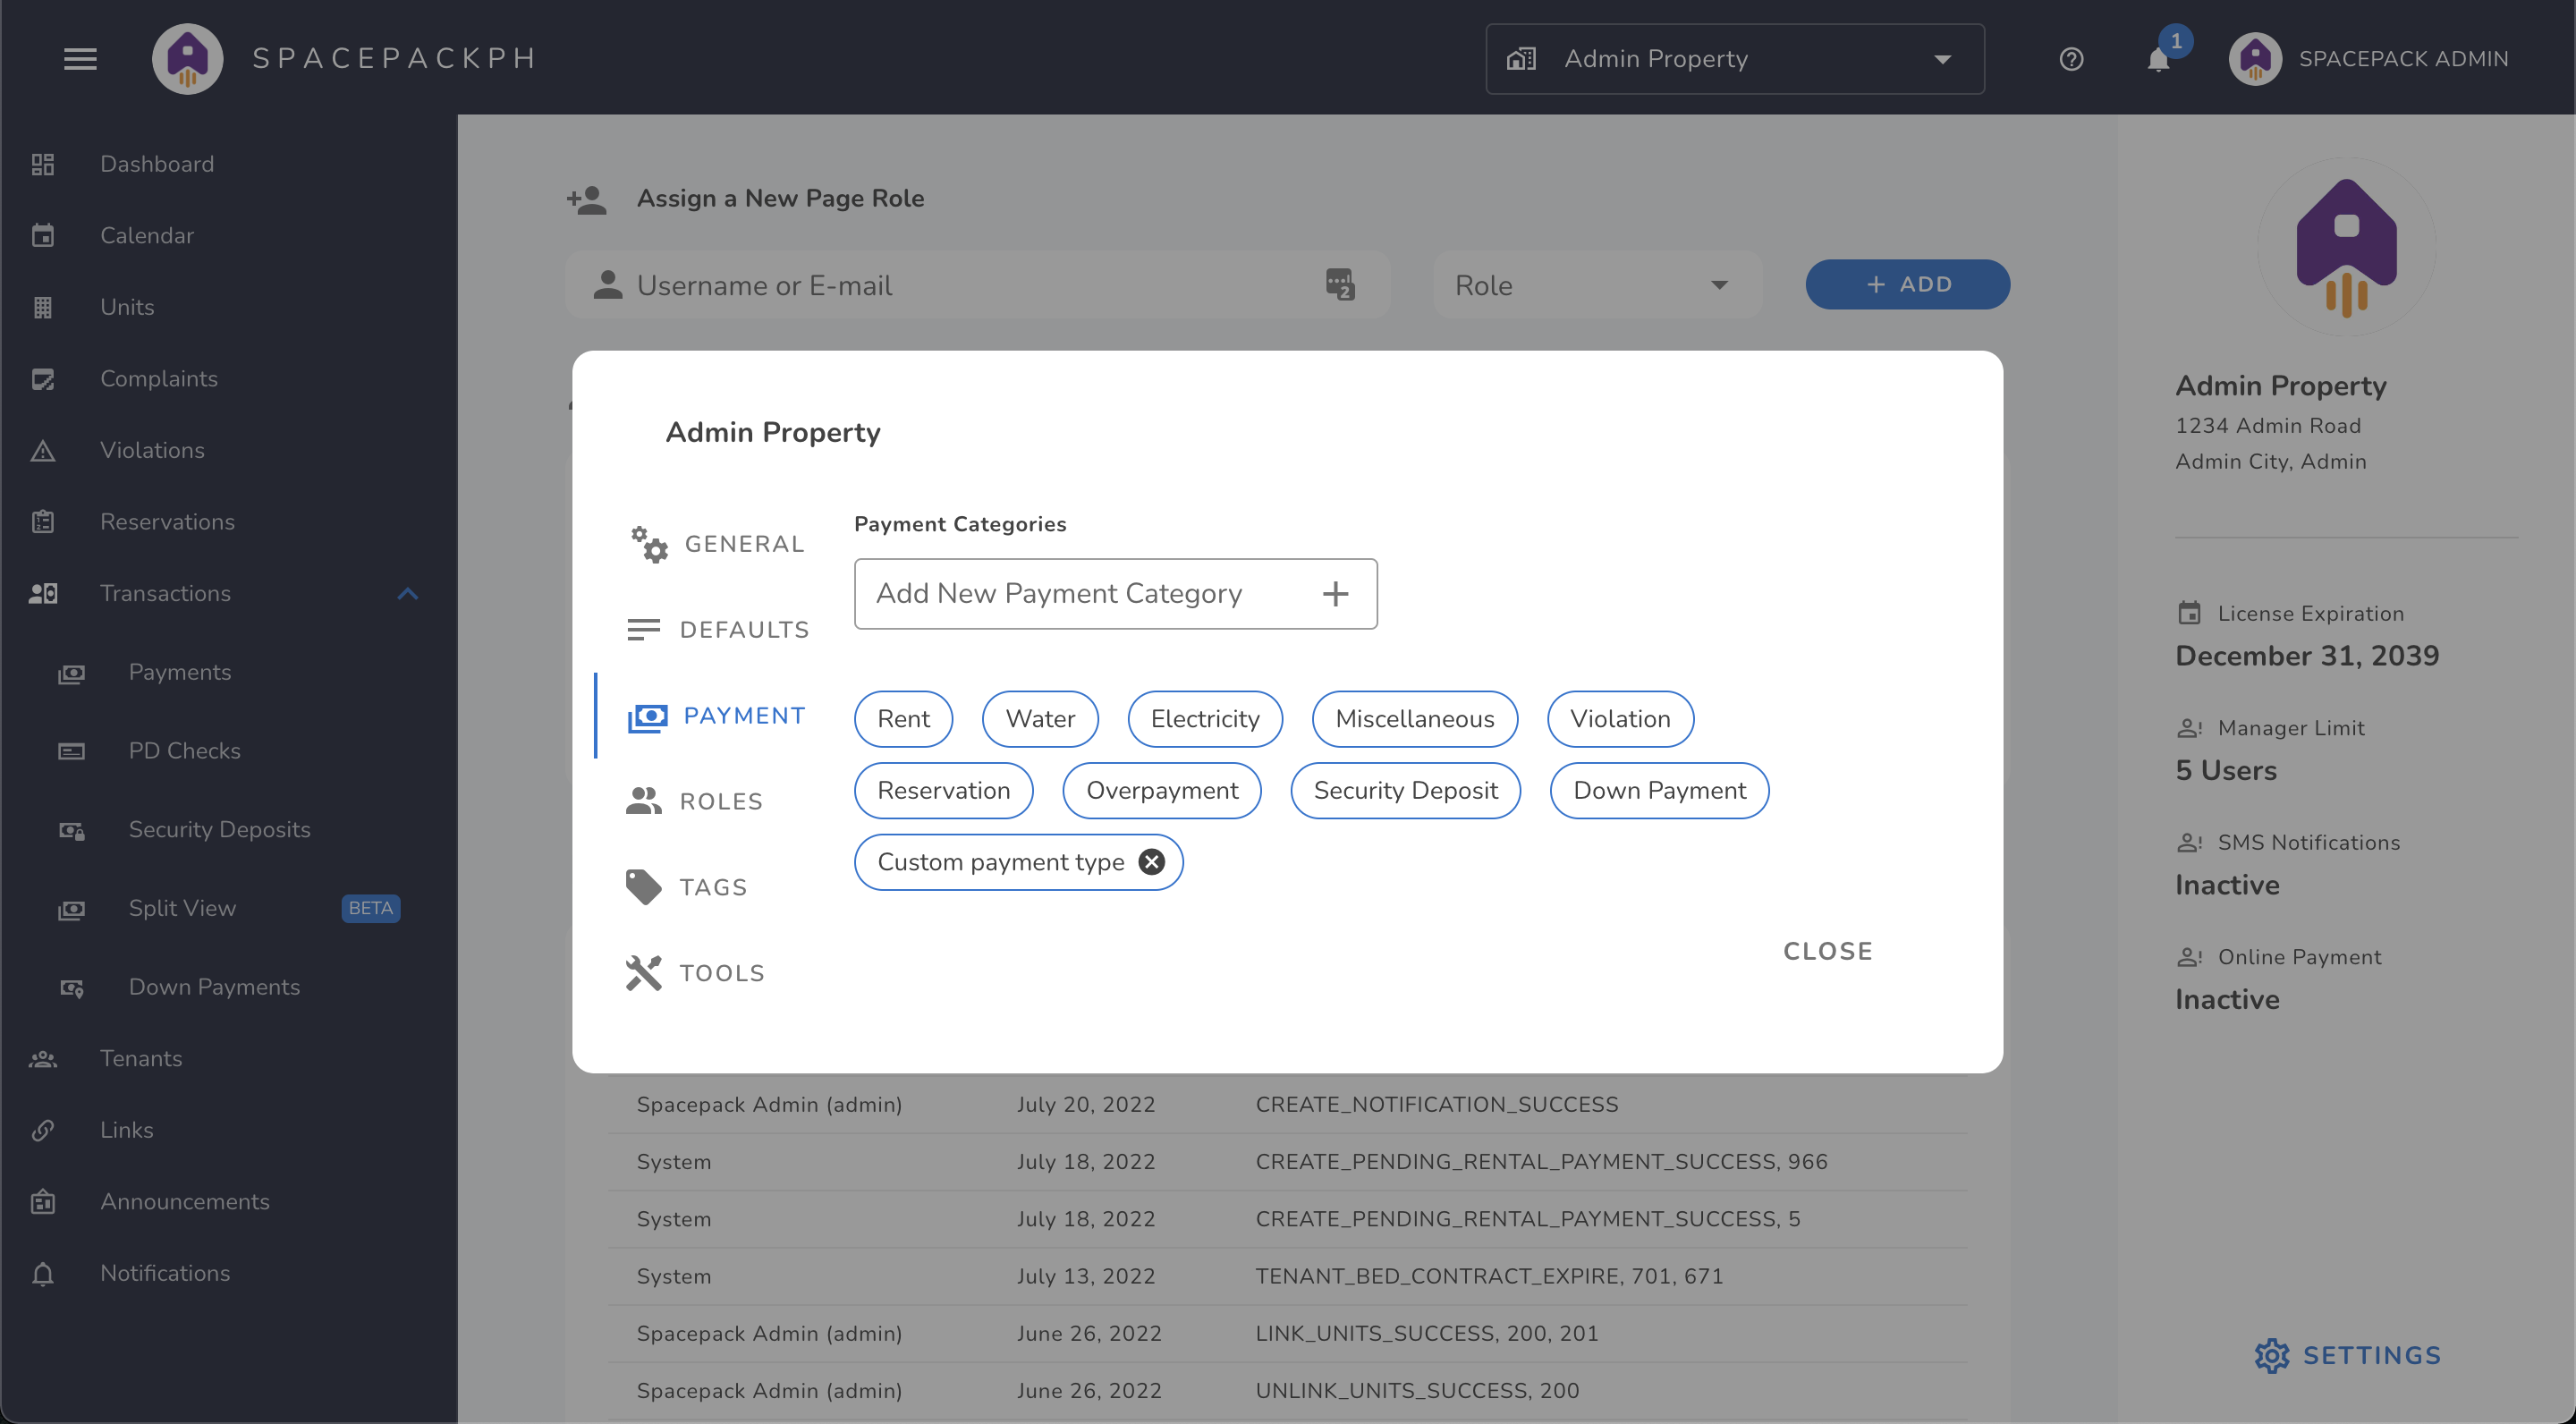Image resolution: width=2576 pixels, height=1424 pixels.
Task: Click the sidebar Notifications bell icon
Action: click(42, 1273)
